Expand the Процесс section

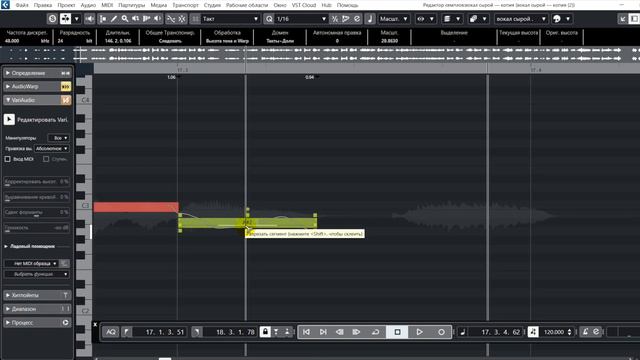pos(8,322)
